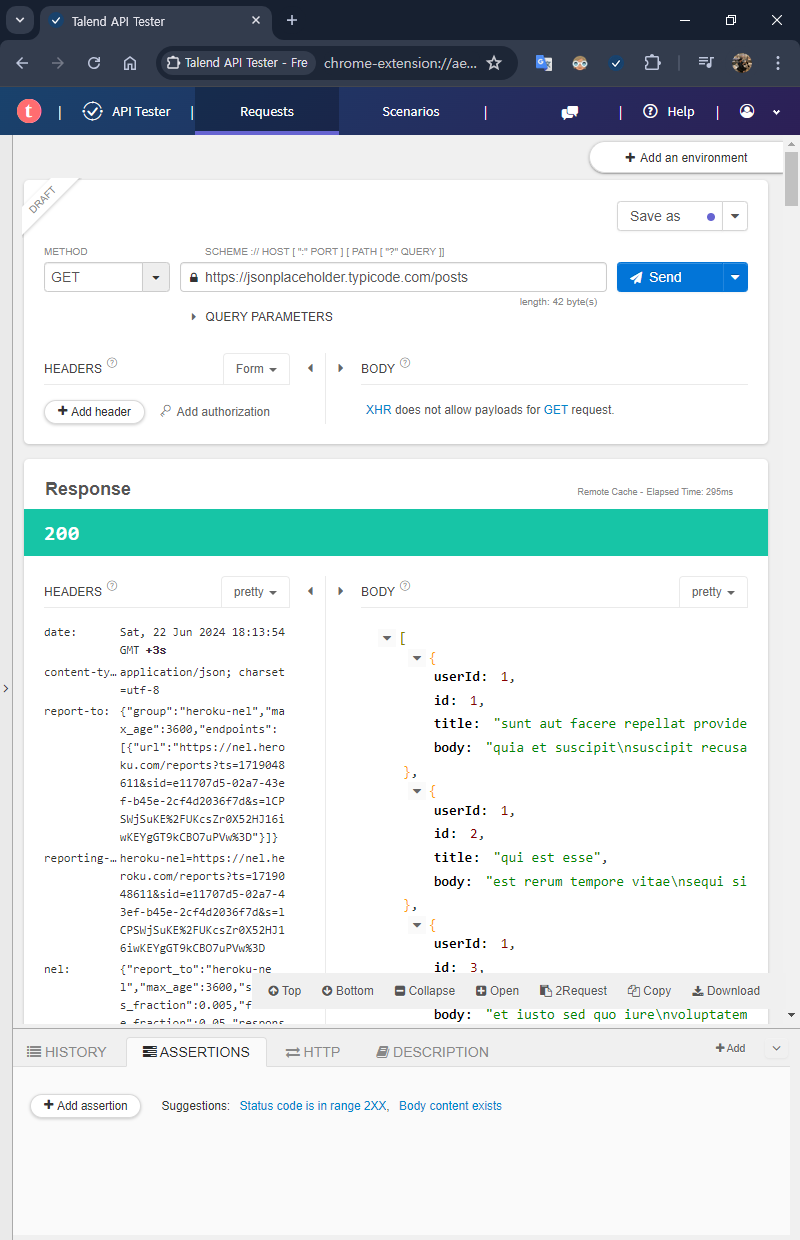Open the Save as dropdown arrow
This screenshot has height=1240, width=800.
736,216
